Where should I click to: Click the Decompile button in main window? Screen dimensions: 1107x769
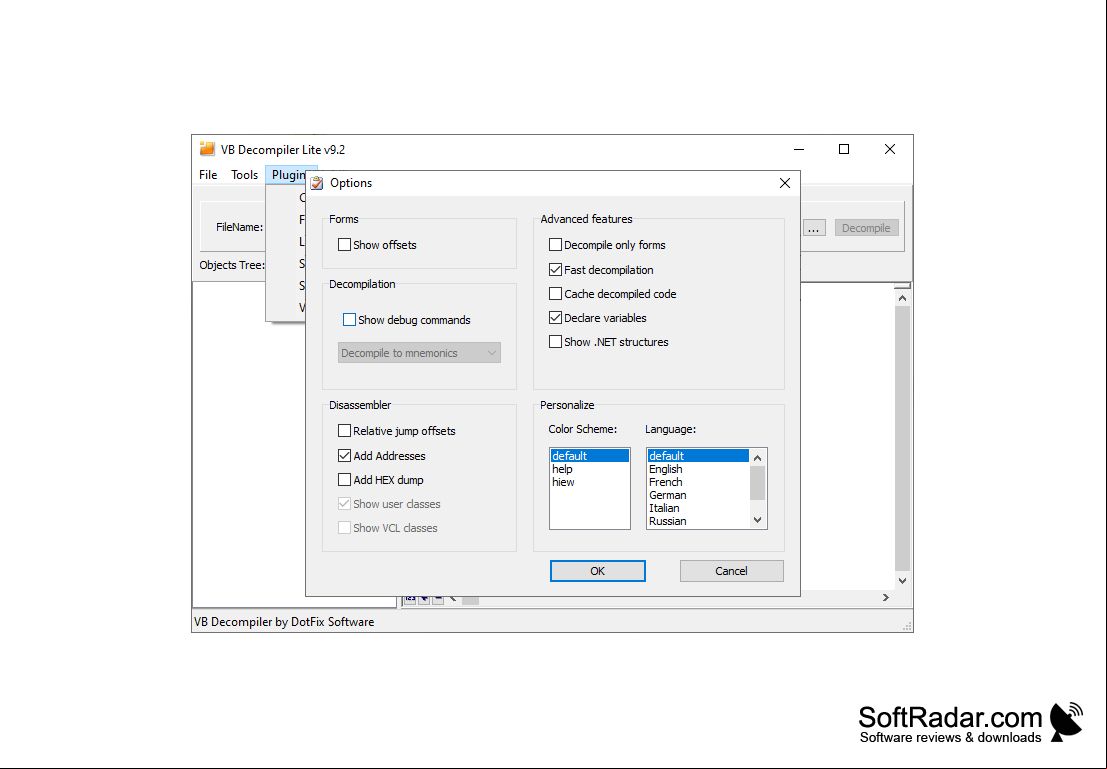click(866, 228)
